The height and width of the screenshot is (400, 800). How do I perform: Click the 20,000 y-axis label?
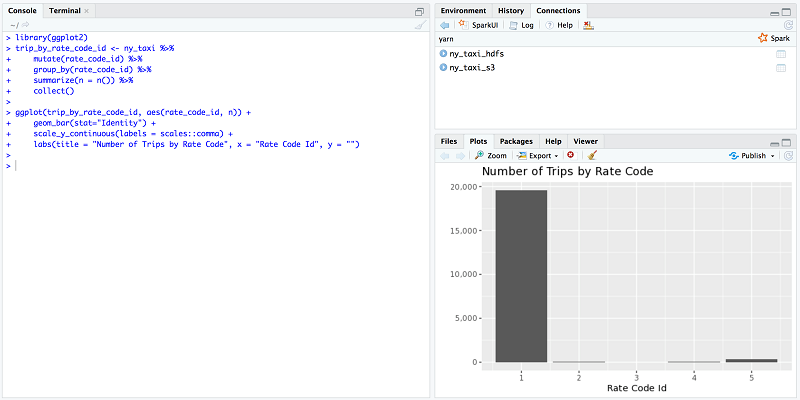click(x=464, y=187)
